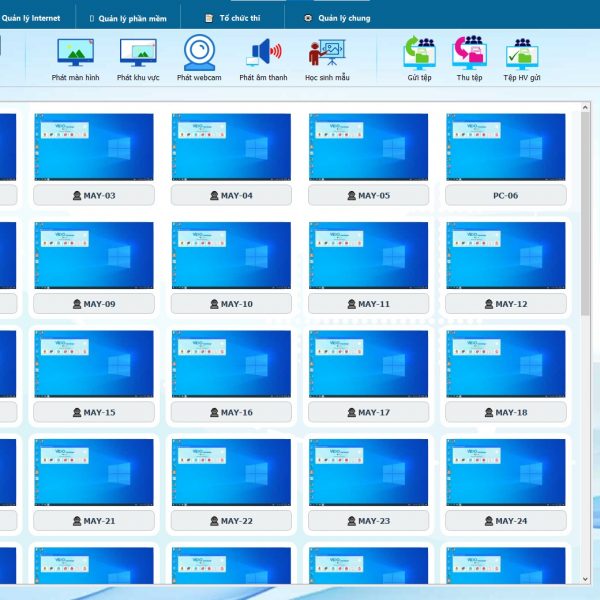Click the MAY-11 name label
This screenshot has height=600, width=600.
pyautogui.click(x=368, y=304)
